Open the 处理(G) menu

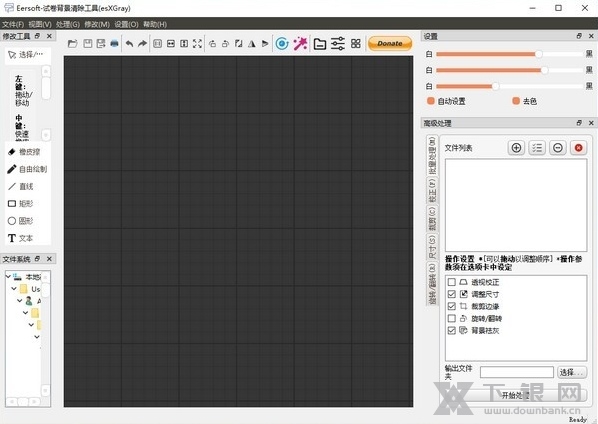[68, 24]
